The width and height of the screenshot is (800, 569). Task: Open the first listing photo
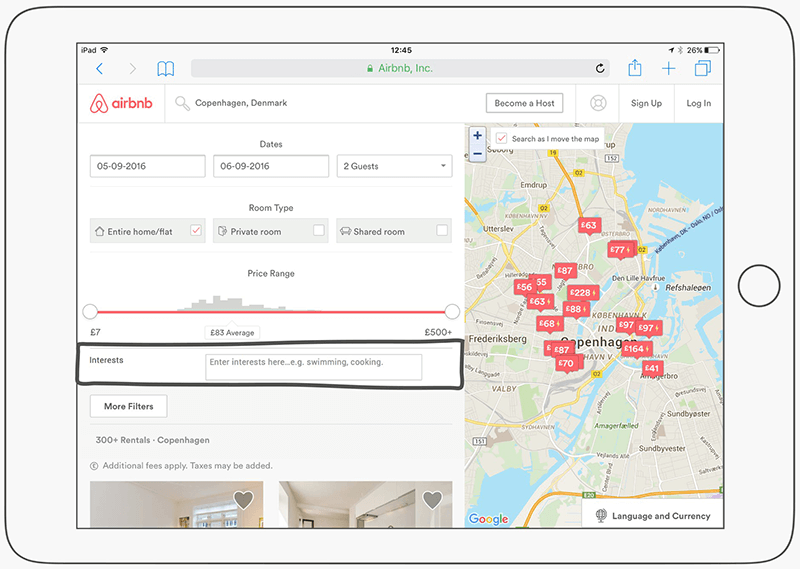(177, 504)
